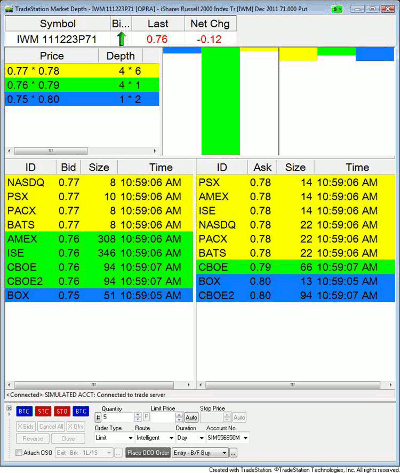Select the CBOE2 ask row at 0.80
Image resolution: width=400 pixels, height=473 pixels.
pos(295,295)
